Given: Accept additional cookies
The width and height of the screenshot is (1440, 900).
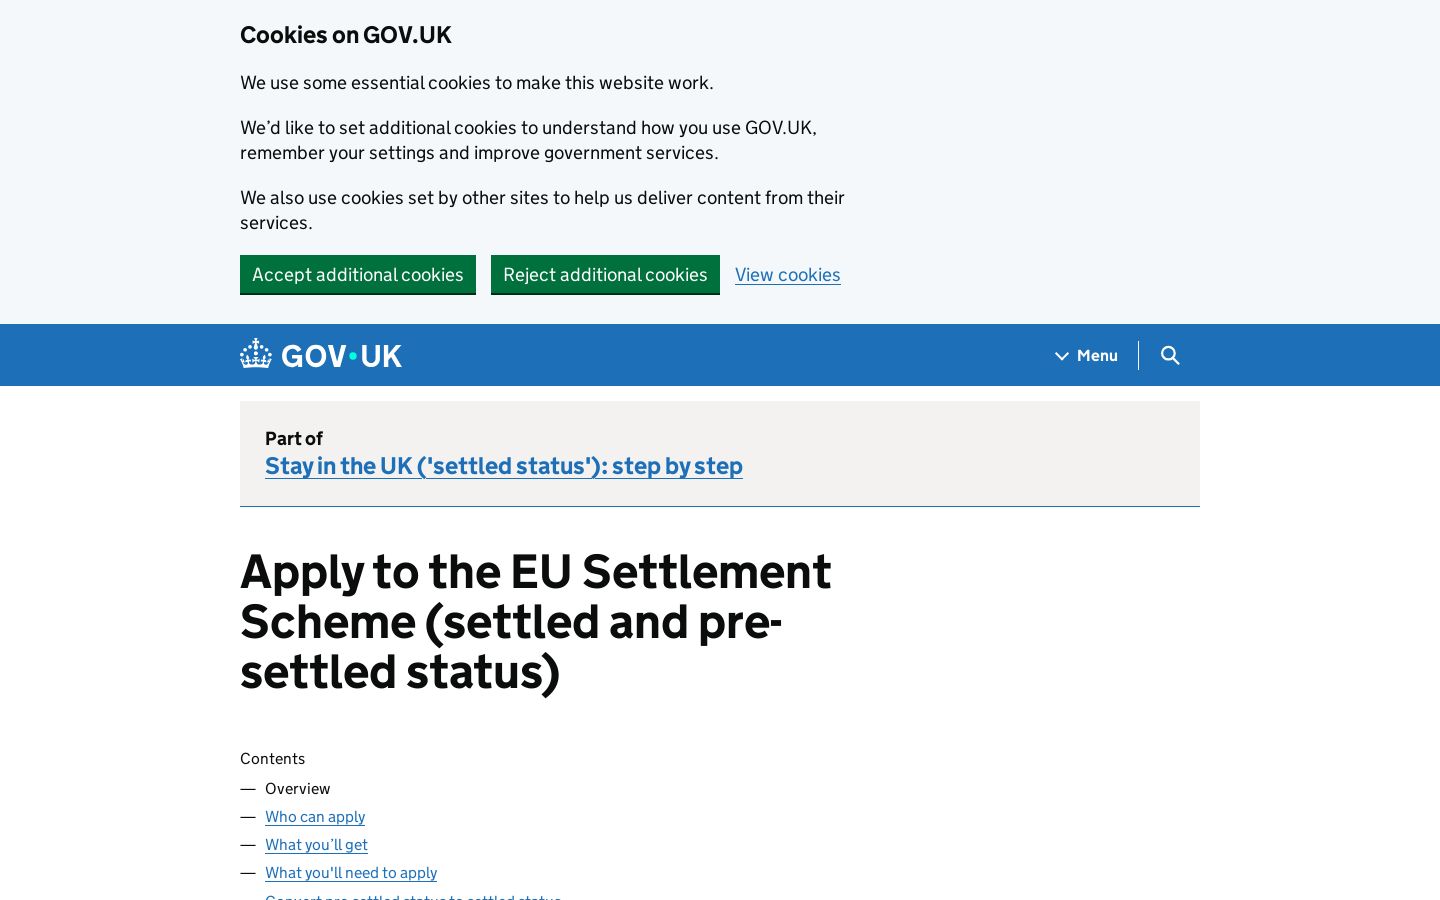Looking at the screenshot, I should (x=358, y=274).
